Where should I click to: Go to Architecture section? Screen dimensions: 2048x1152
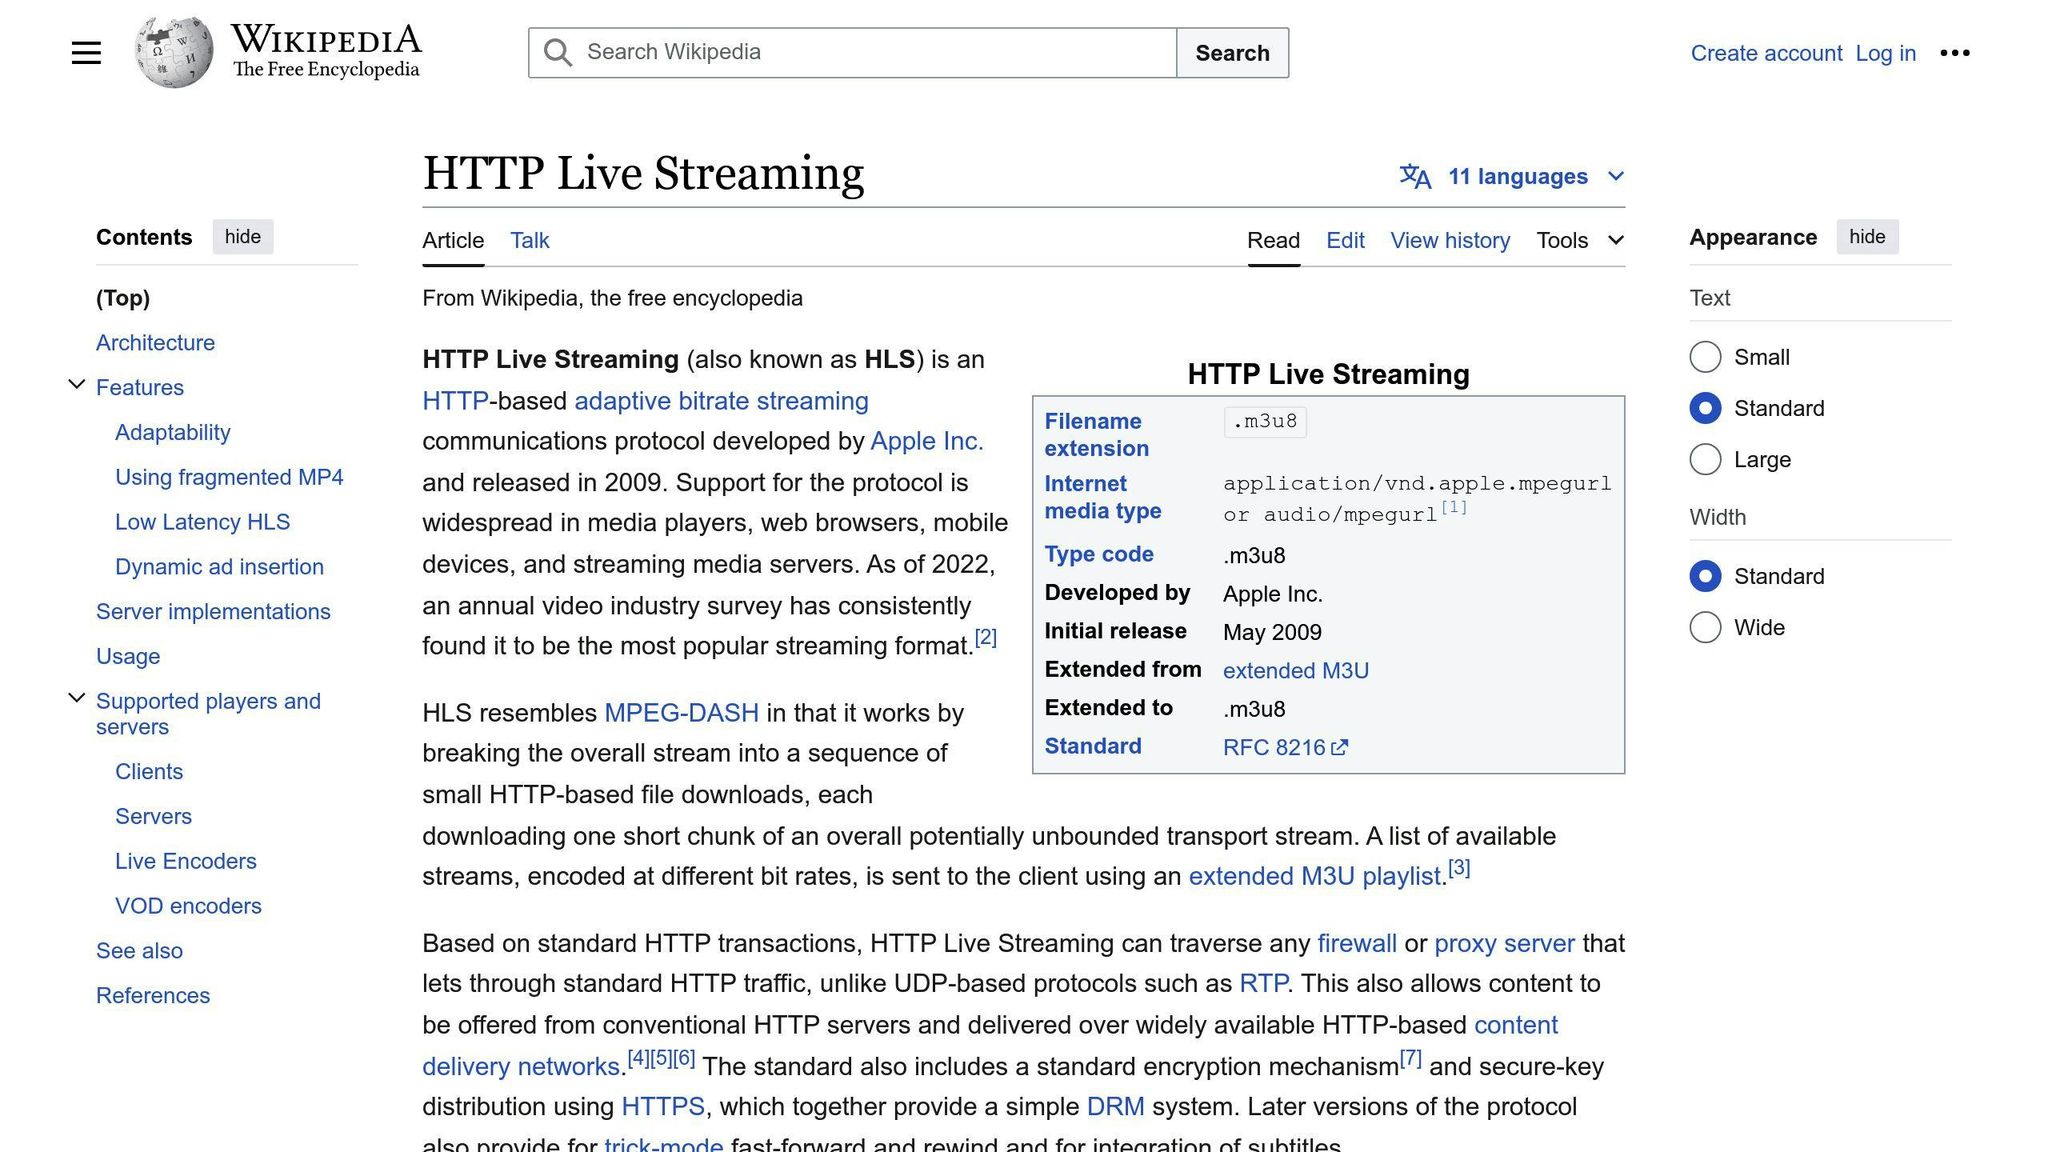pos(155,343)
